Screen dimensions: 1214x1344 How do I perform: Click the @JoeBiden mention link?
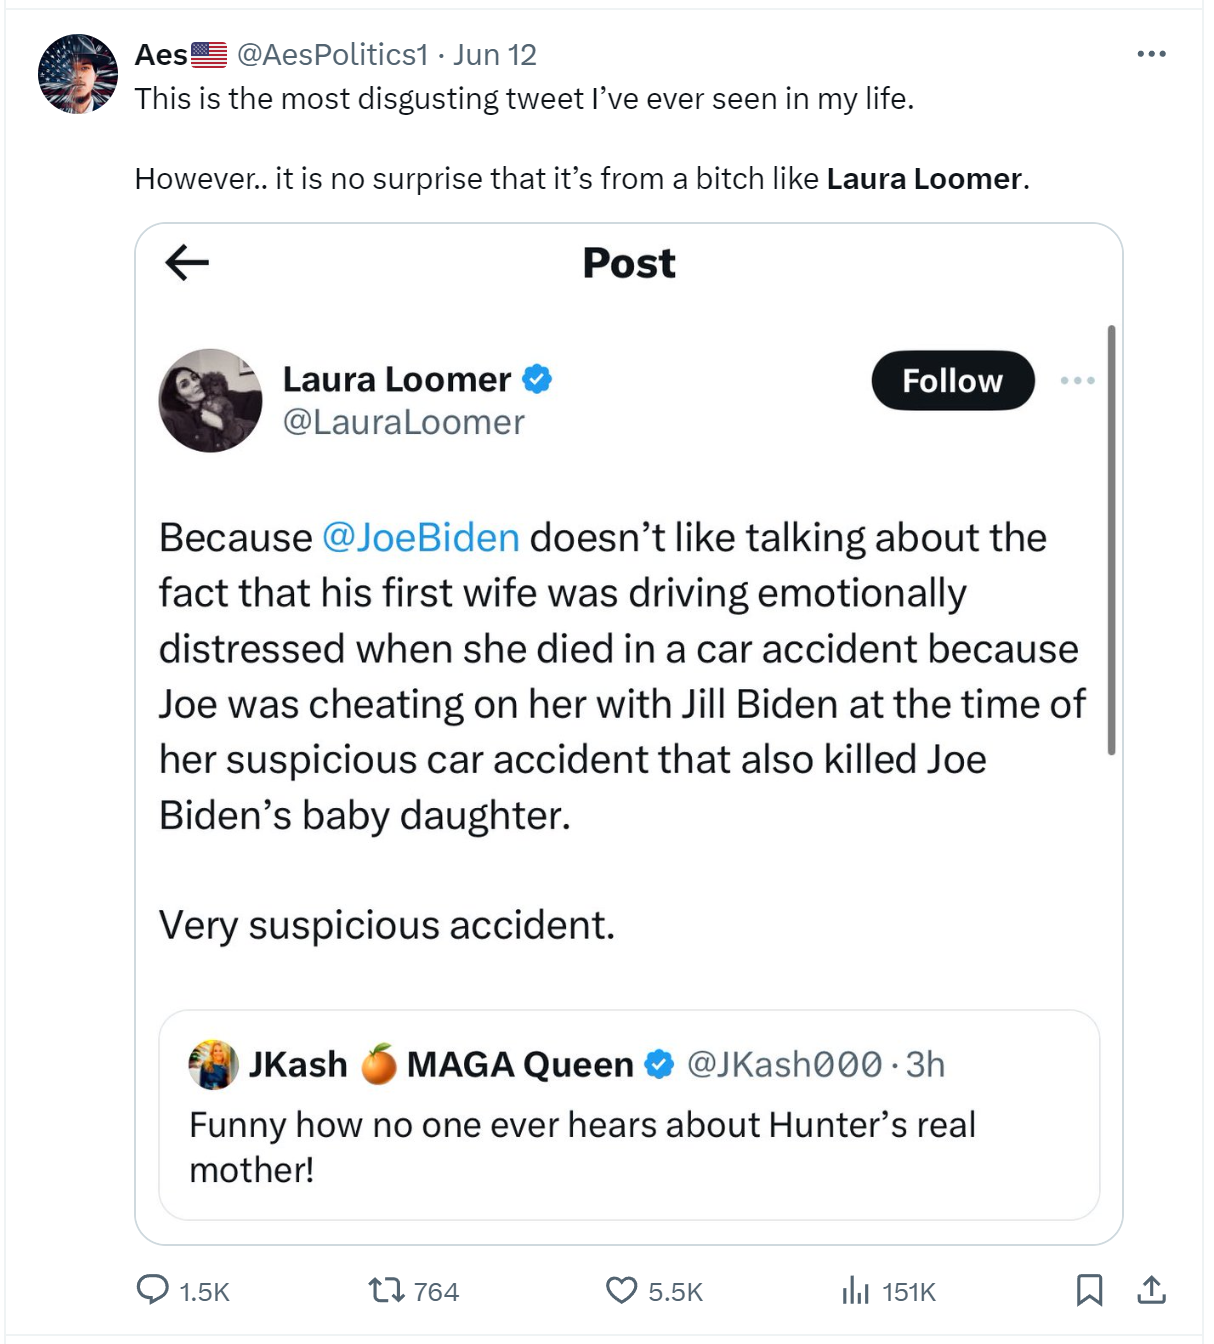pyautogui.click(x=421, y=538)
